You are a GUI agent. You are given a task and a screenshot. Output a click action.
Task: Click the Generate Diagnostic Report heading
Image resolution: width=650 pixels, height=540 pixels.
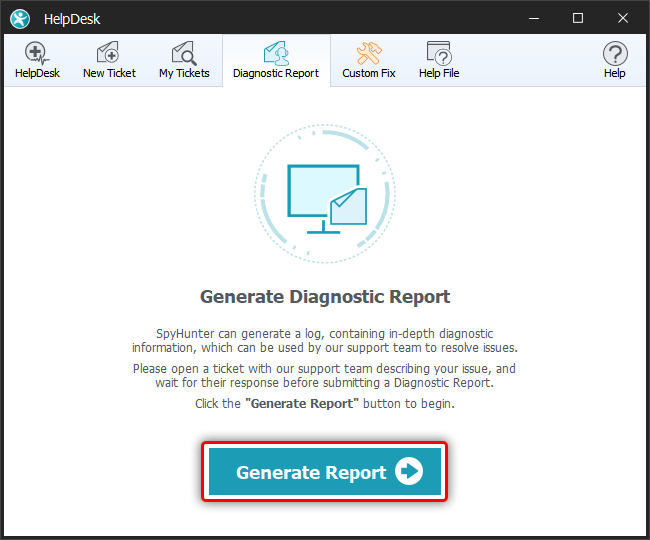tap(325, 297)
